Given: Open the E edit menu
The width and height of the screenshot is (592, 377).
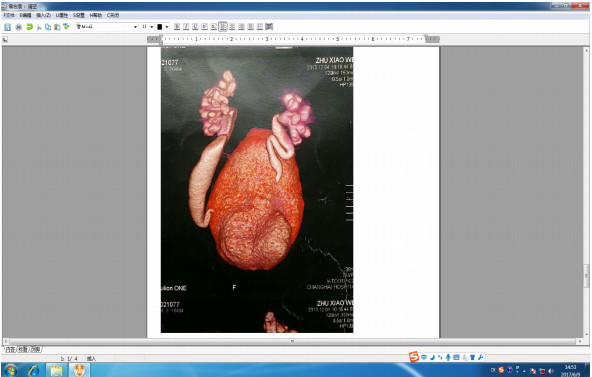Looking at the screenshot, I should click(x=25, y=15).
